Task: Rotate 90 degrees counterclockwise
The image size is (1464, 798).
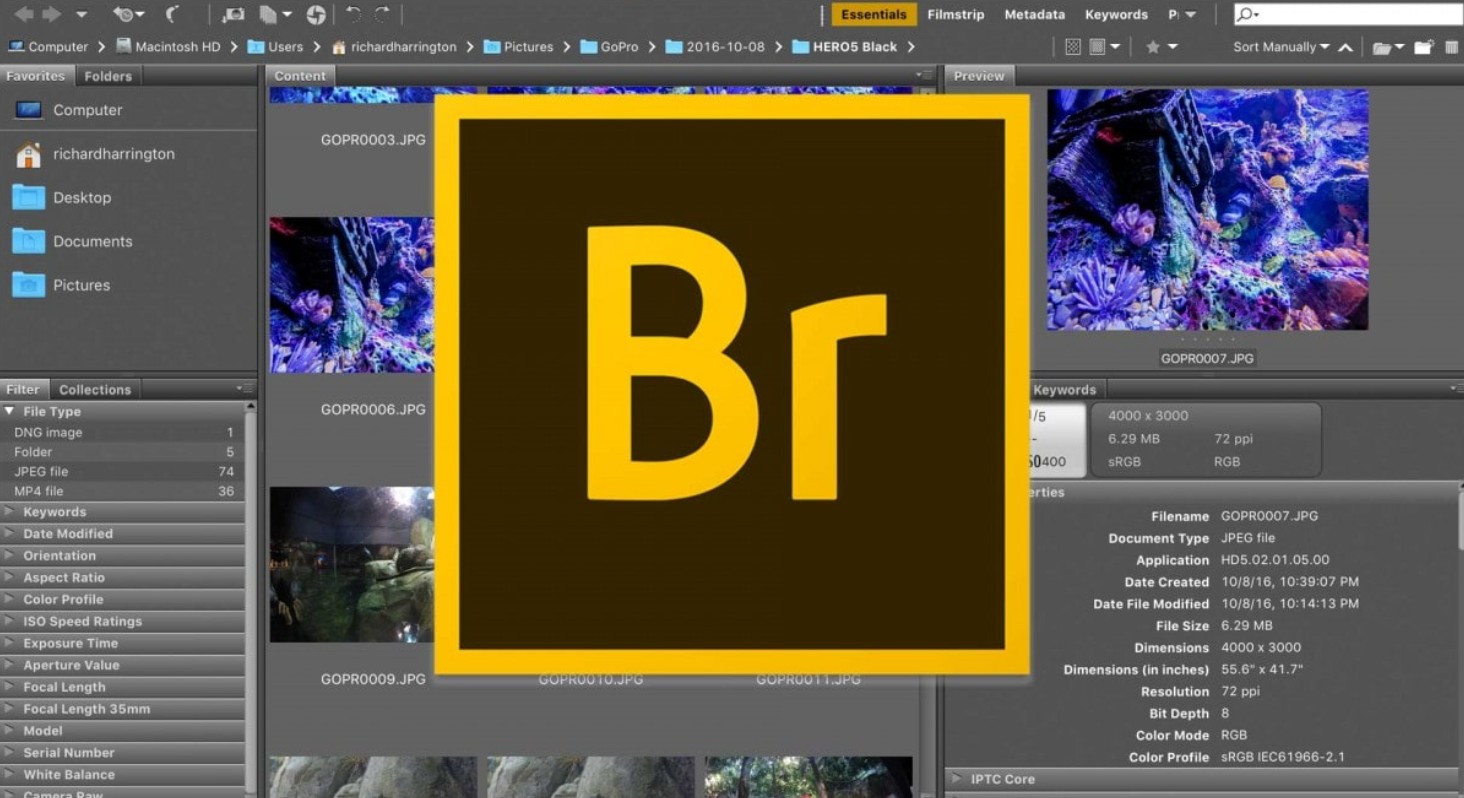Action: click(x=352, y=15)
